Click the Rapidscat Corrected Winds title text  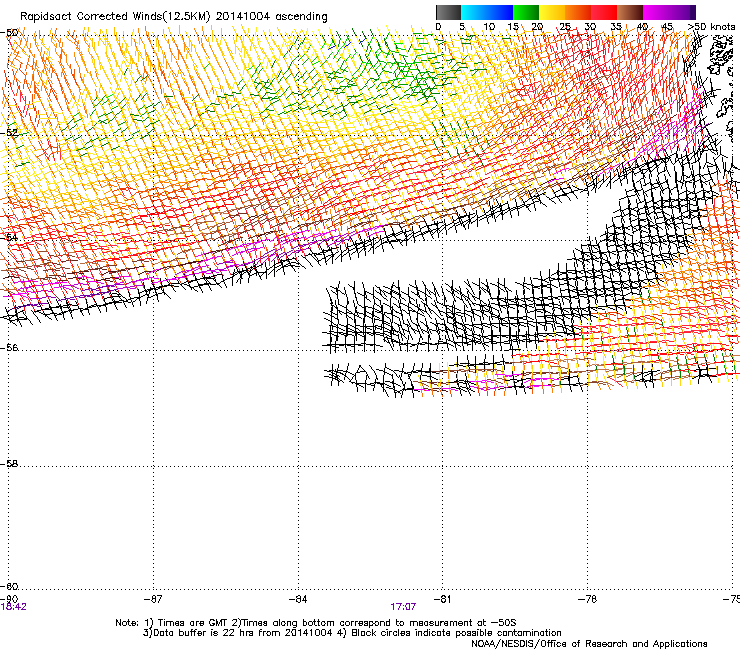174,17
